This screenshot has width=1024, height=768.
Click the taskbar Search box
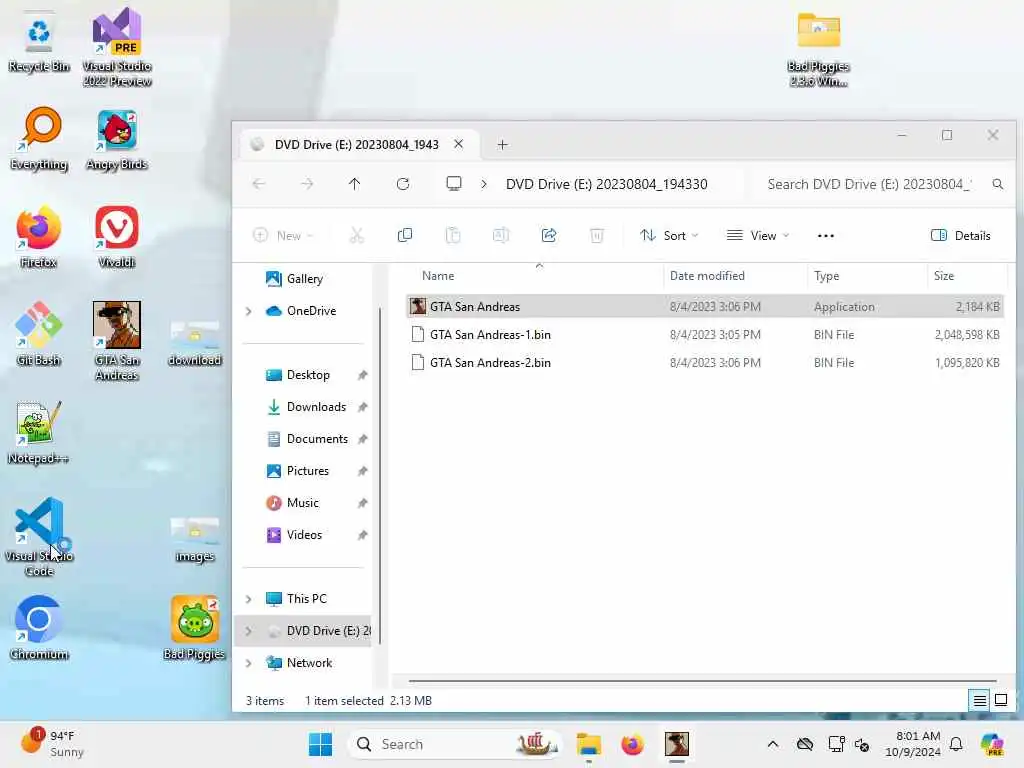click(455, 744)
